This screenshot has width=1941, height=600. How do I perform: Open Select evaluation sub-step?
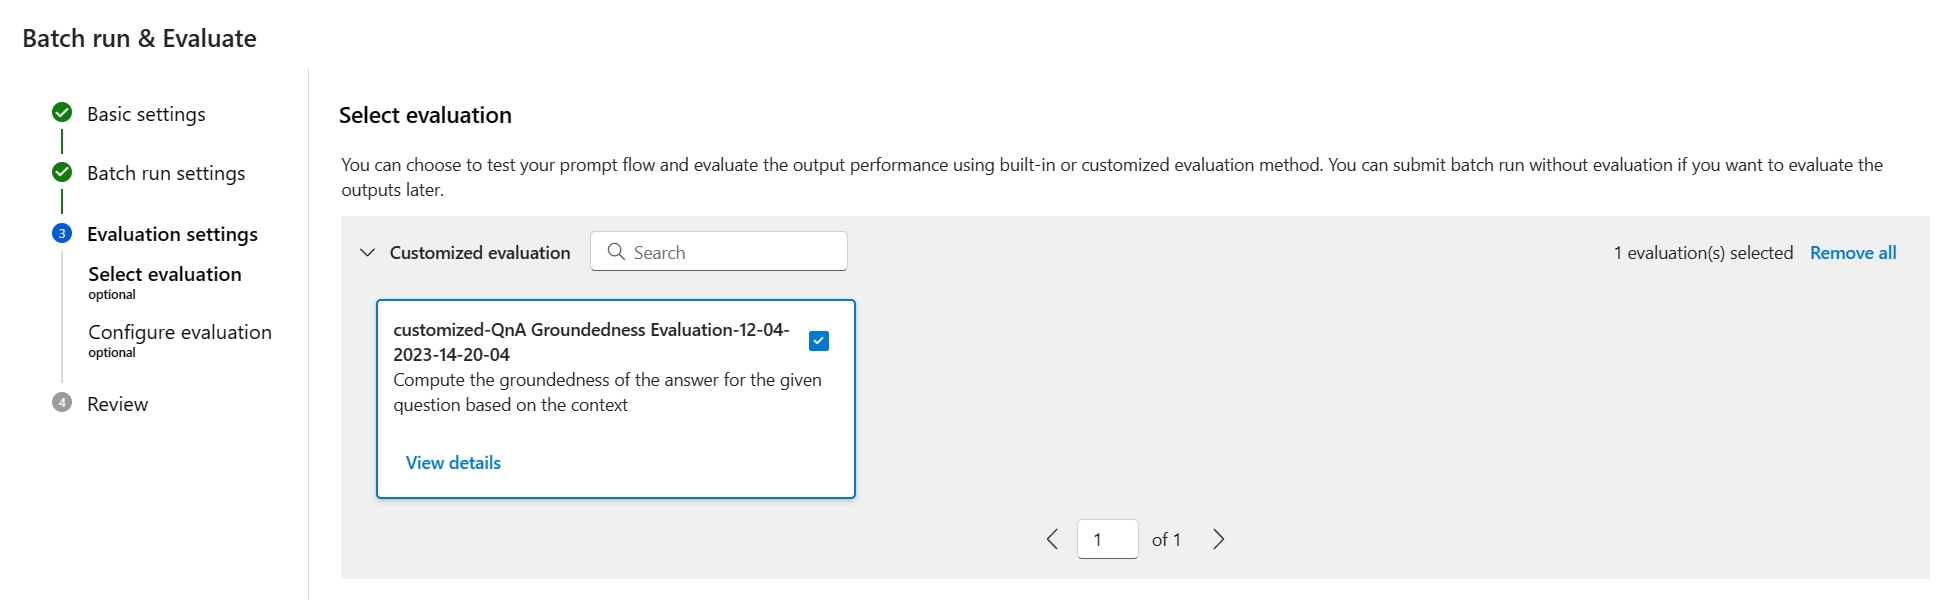pos(165,274)
